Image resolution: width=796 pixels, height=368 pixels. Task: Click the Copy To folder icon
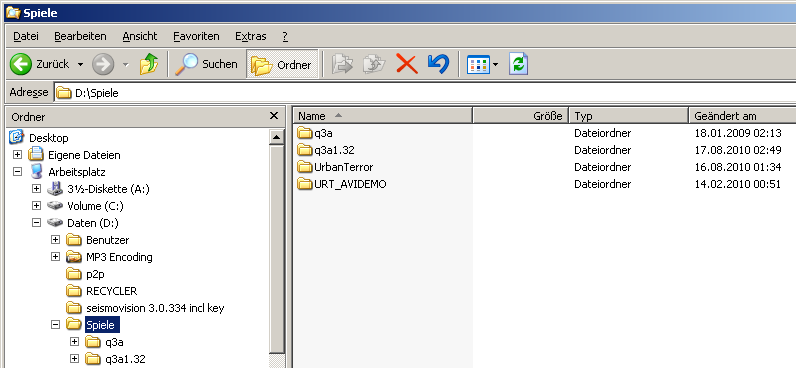coord(374,64)
